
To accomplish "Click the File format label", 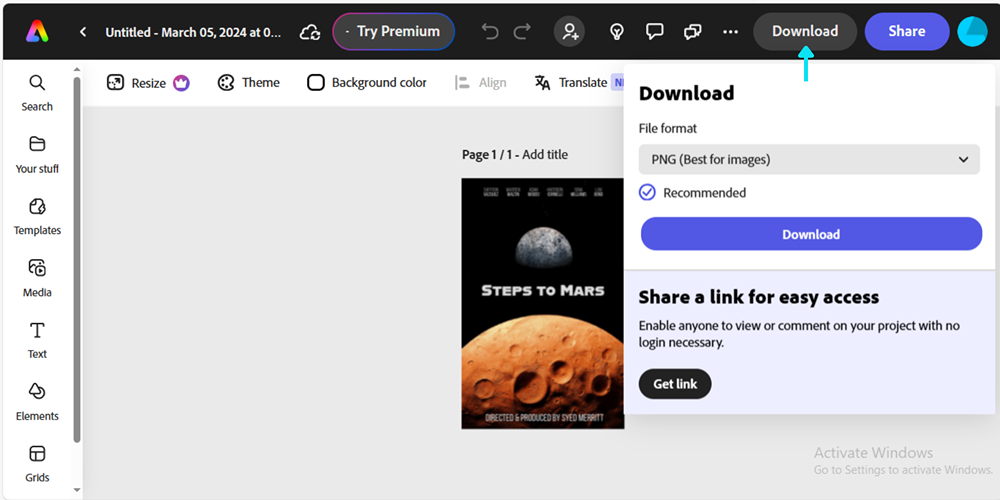I will [x=668, y=128].
